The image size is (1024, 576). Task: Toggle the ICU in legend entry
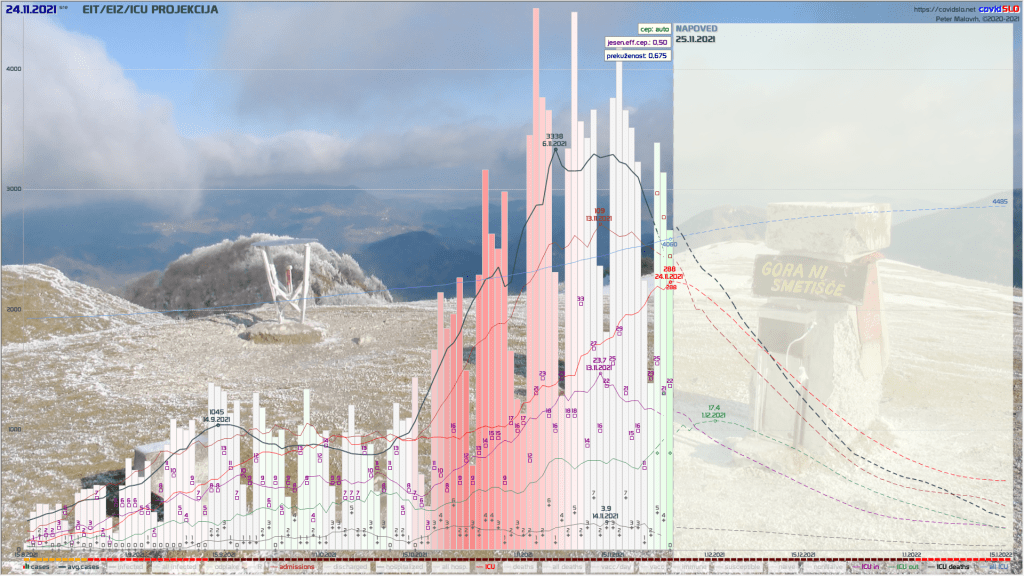(864, 566)
